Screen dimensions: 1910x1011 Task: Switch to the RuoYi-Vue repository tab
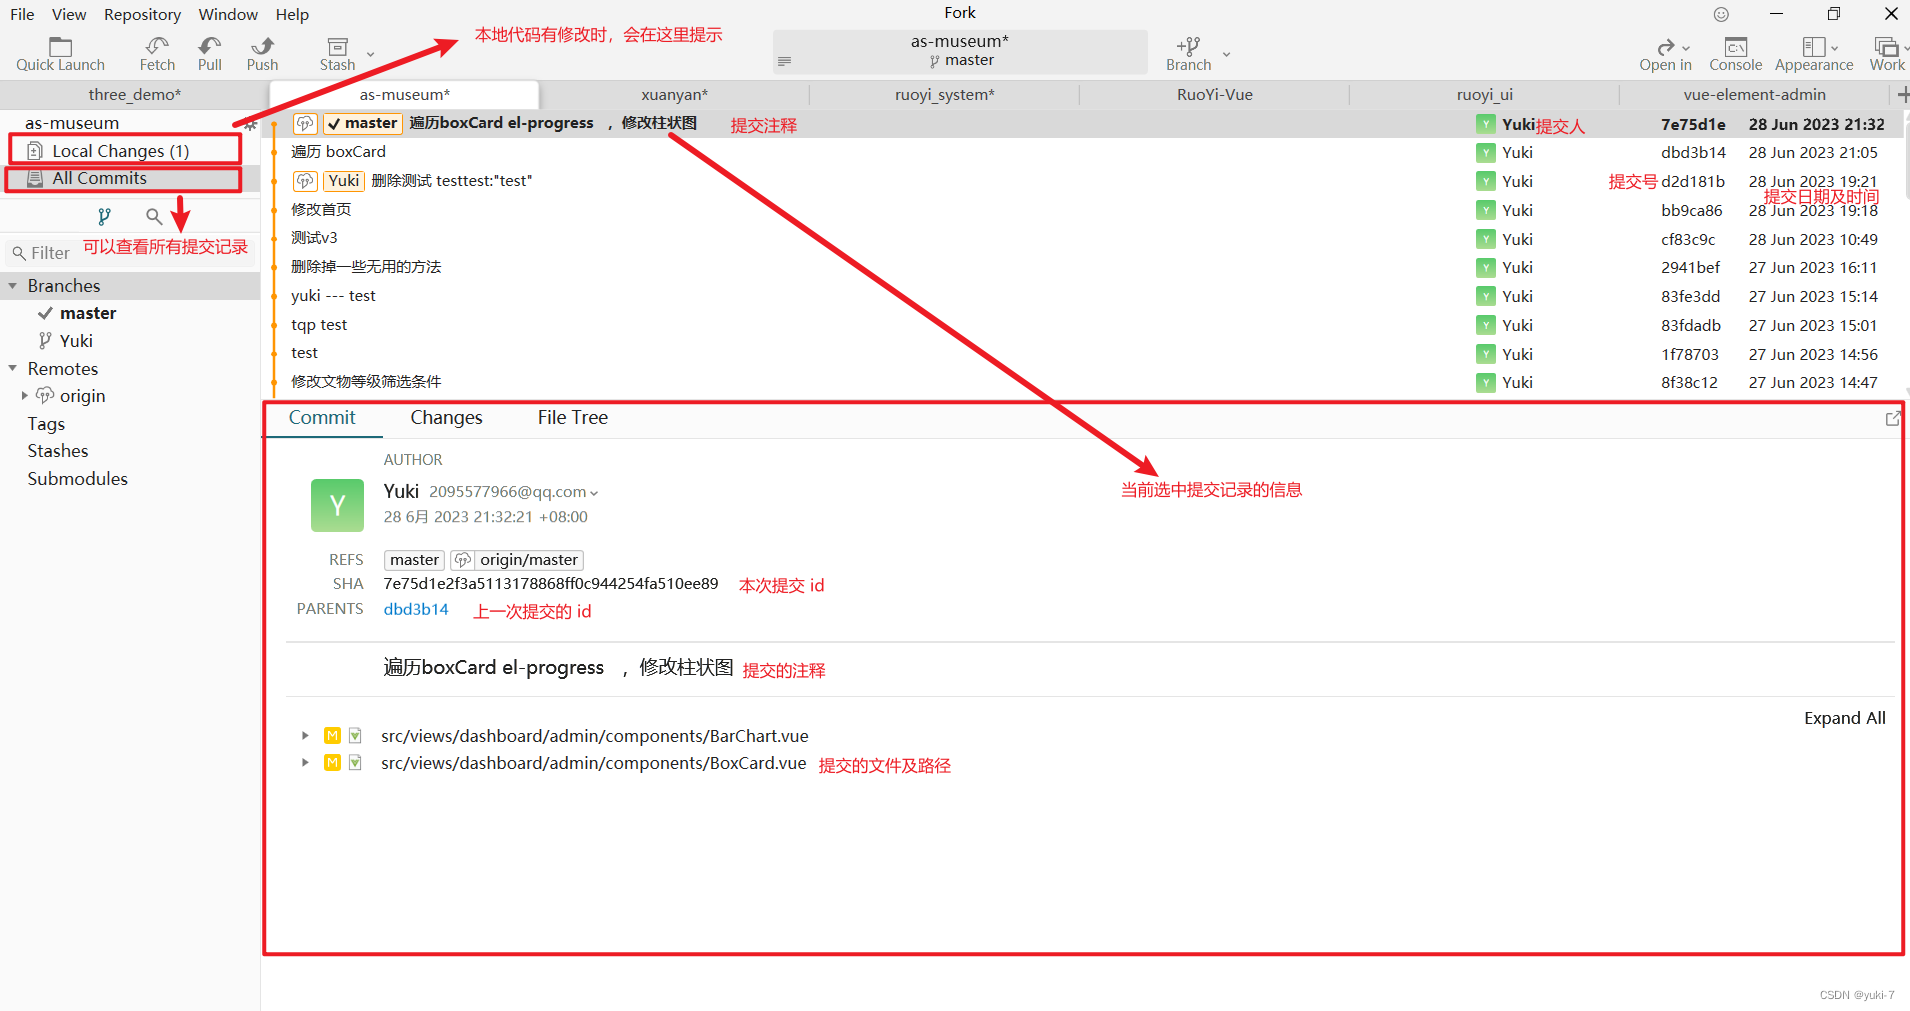1214,94
